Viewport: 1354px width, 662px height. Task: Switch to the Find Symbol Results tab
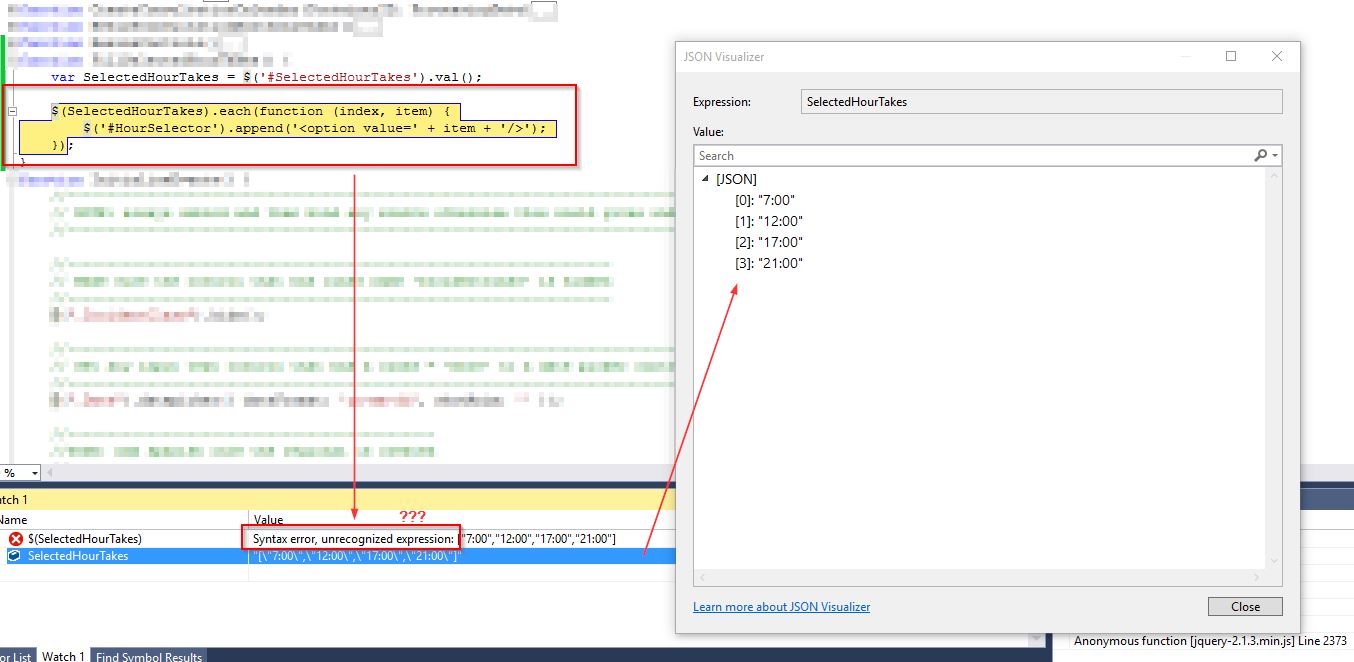tap(148, 656)
